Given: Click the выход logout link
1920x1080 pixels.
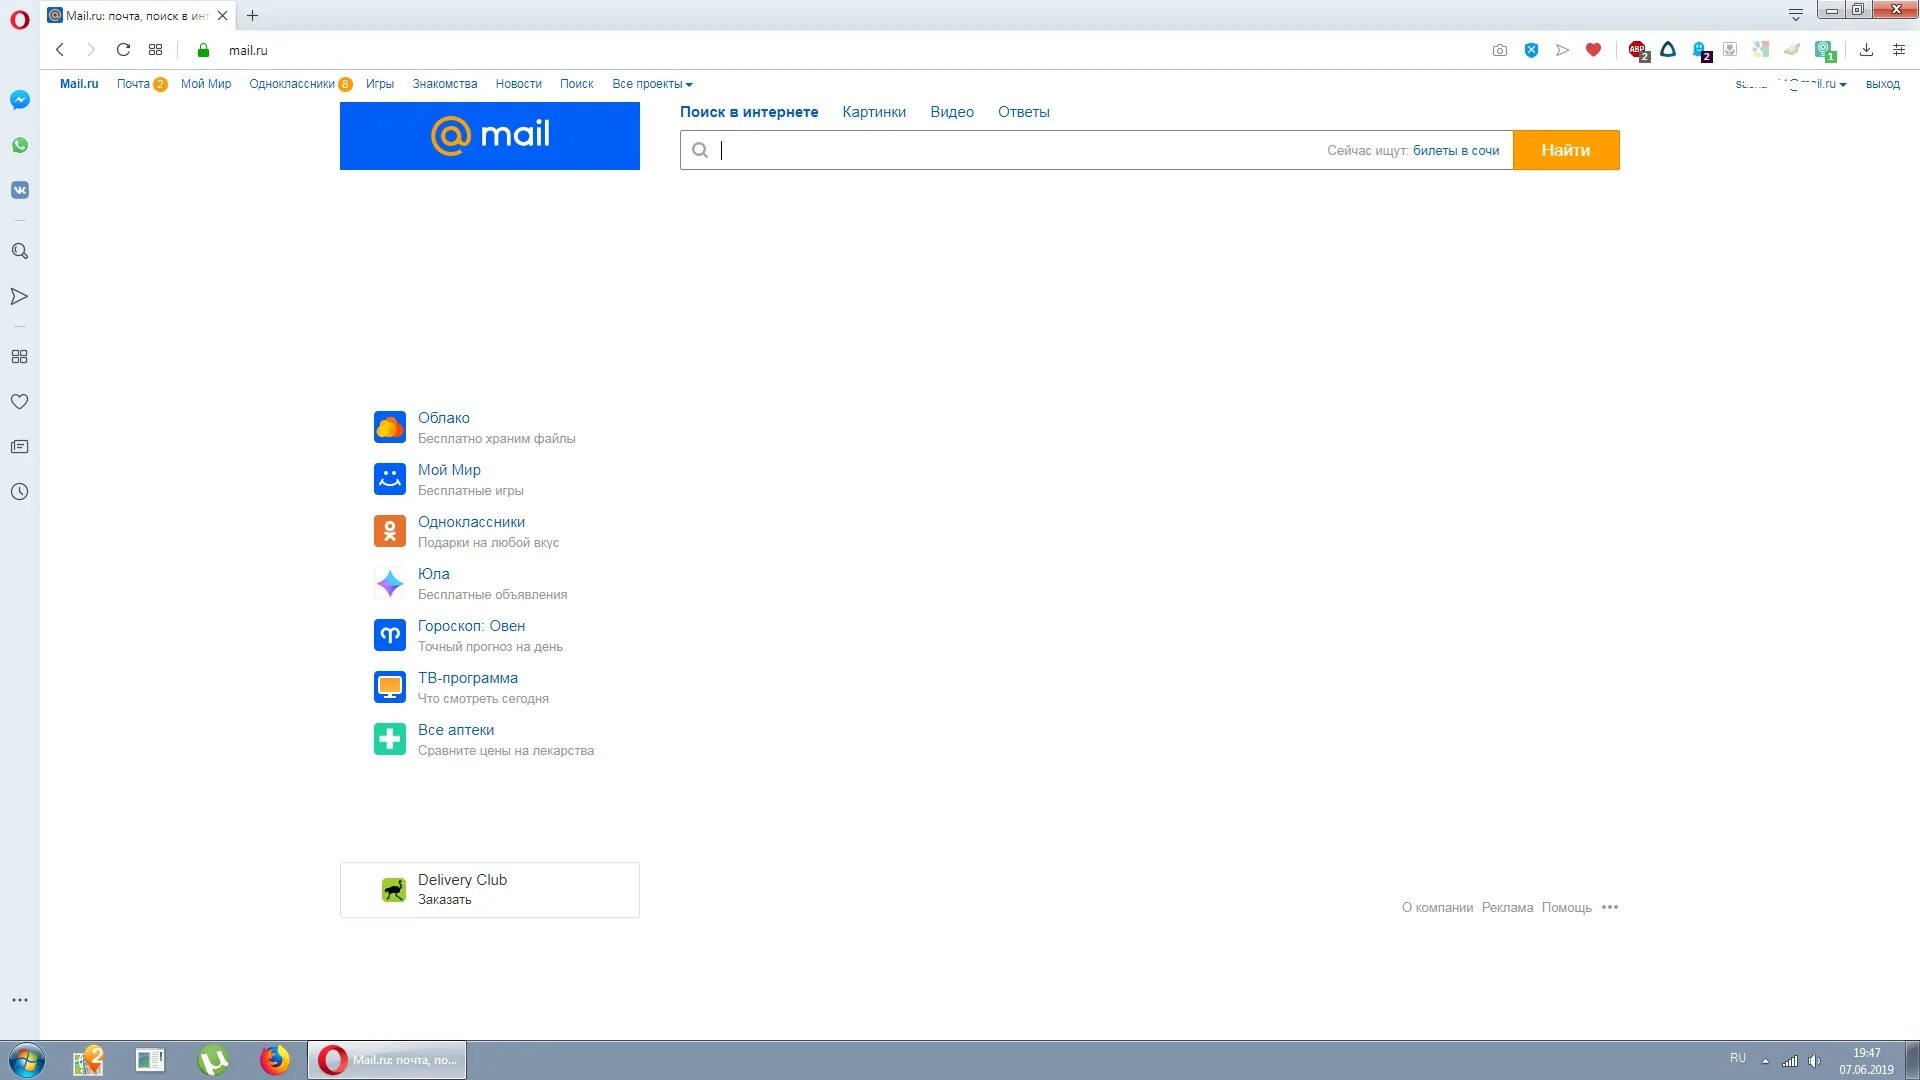Looking at the screenshot, I should [x=1882, y=84].
